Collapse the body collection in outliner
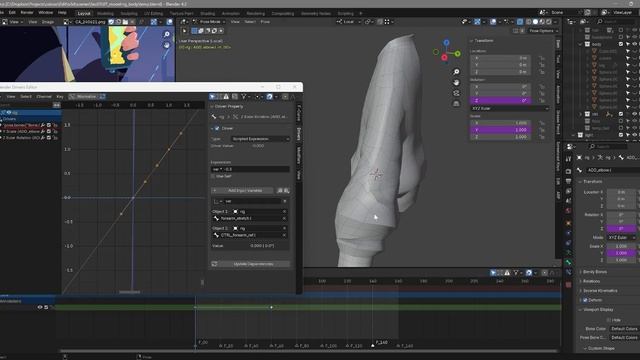This screenshot has width=640, height=360. [x=580, y=44]
